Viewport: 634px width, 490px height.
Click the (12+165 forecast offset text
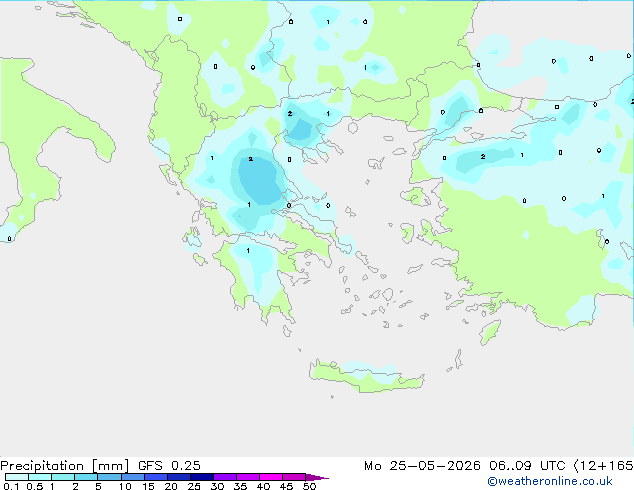click(603, 466)
